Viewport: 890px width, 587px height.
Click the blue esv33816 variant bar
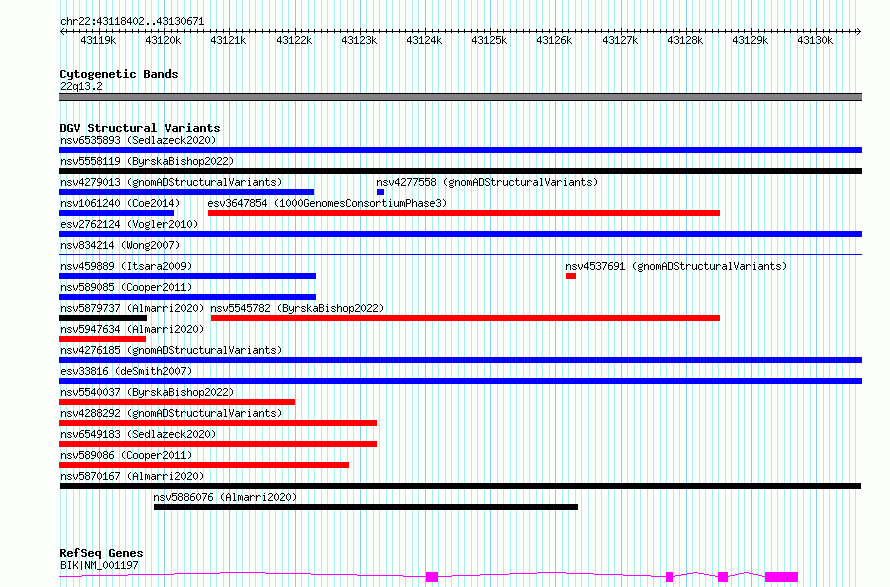tap(460, 381)
